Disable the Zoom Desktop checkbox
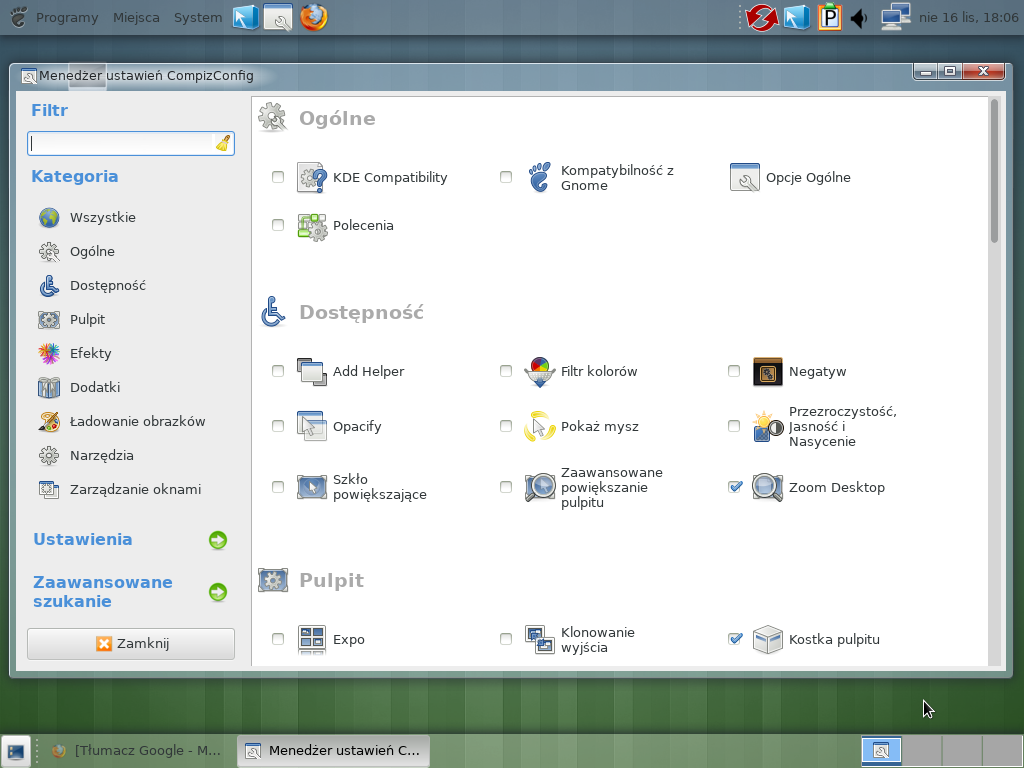Image resolution: width=1024 pixels, height=768 pixels. [x=735, y=487]
